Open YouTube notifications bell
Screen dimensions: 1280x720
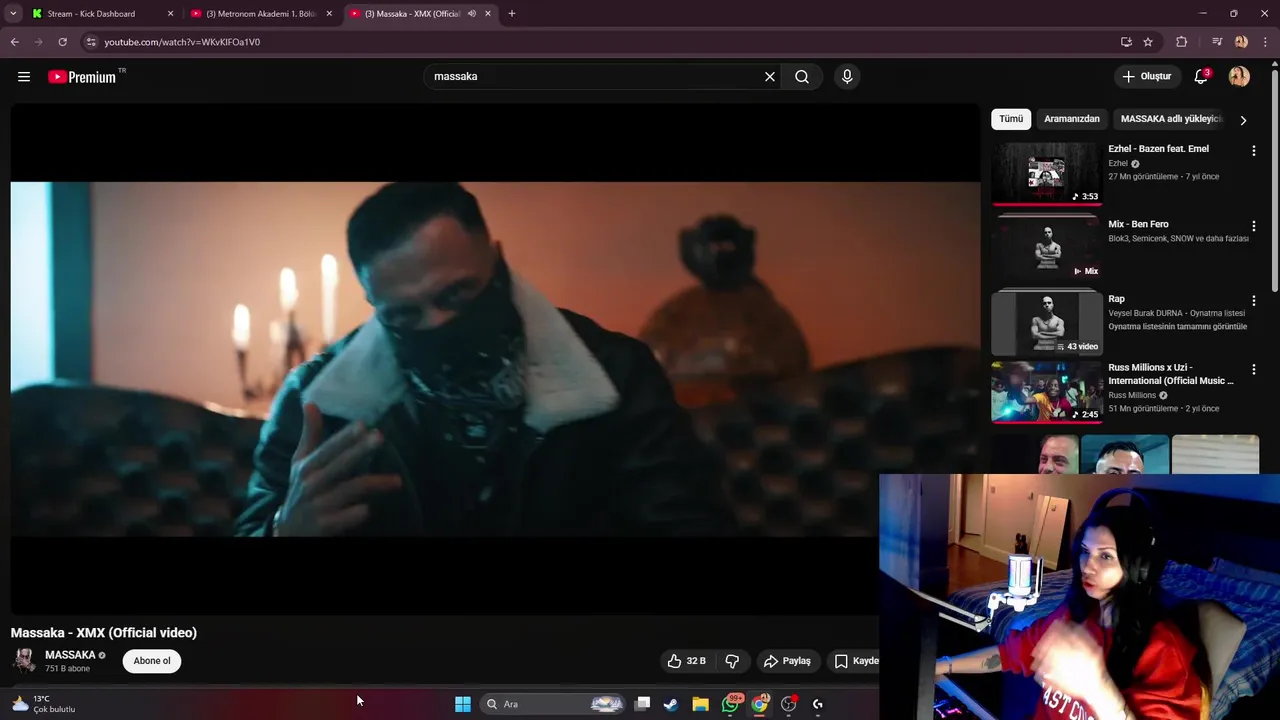(1201, 77)
